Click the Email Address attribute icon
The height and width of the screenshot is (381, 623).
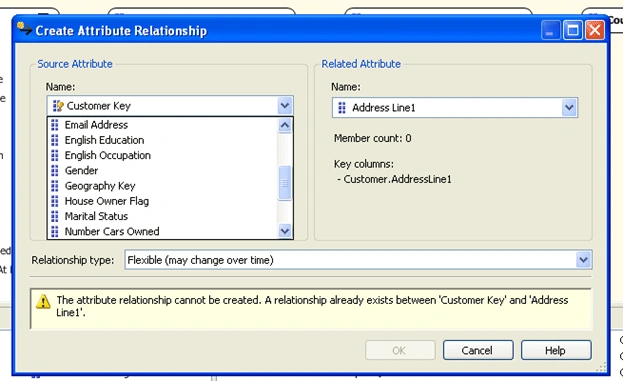(x=55, y=125)
